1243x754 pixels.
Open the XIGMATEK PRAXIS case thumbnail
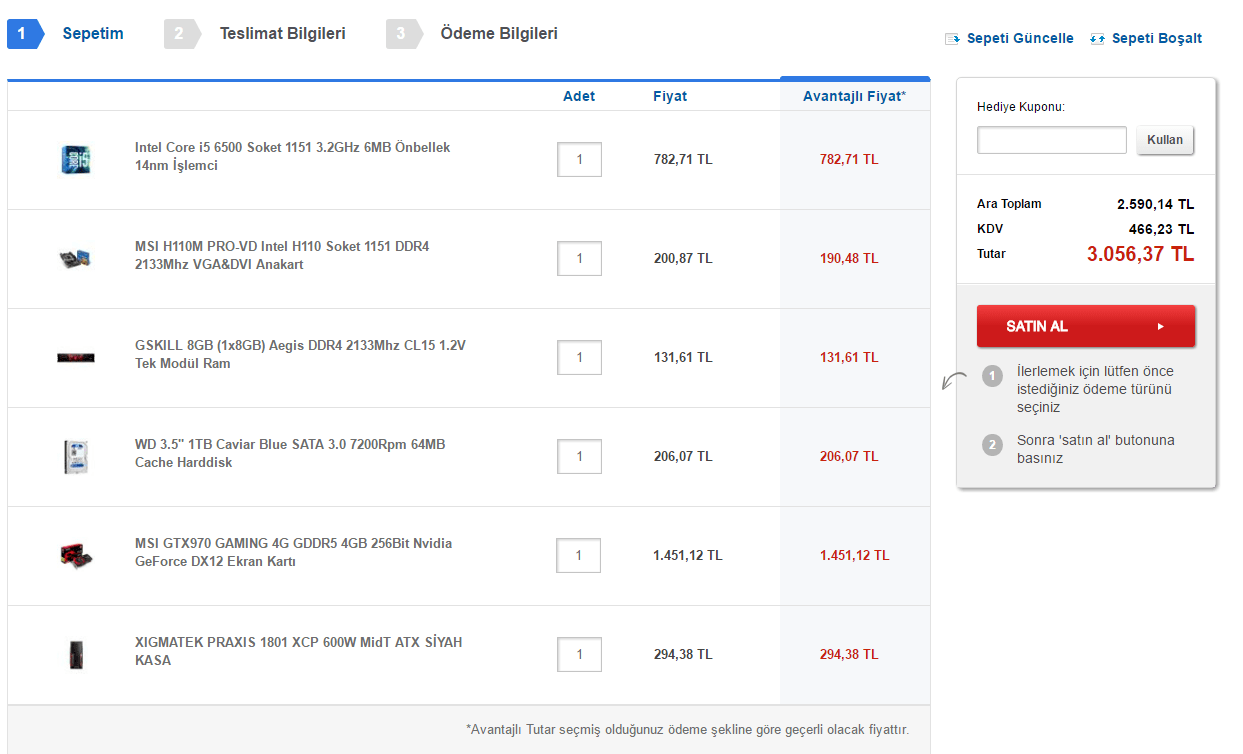pos(76,654)
